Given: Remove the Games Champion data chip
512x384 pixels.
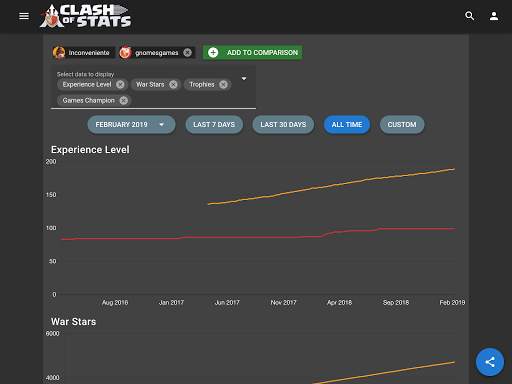Looking at the screenshot, I should (x=124, y=100).
